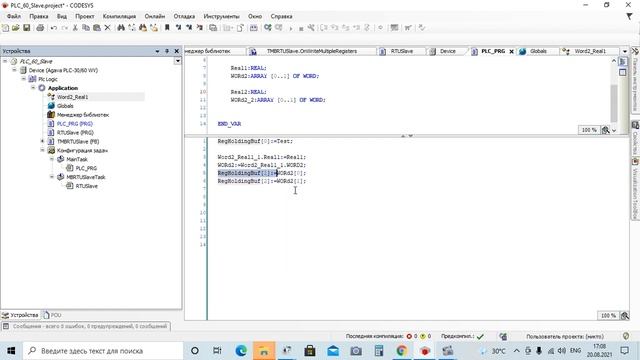Viewport: 640px width, 360px height.
Task: Click the New file toolbar icon
Action: pyautogui.click(x=5, y=28)
